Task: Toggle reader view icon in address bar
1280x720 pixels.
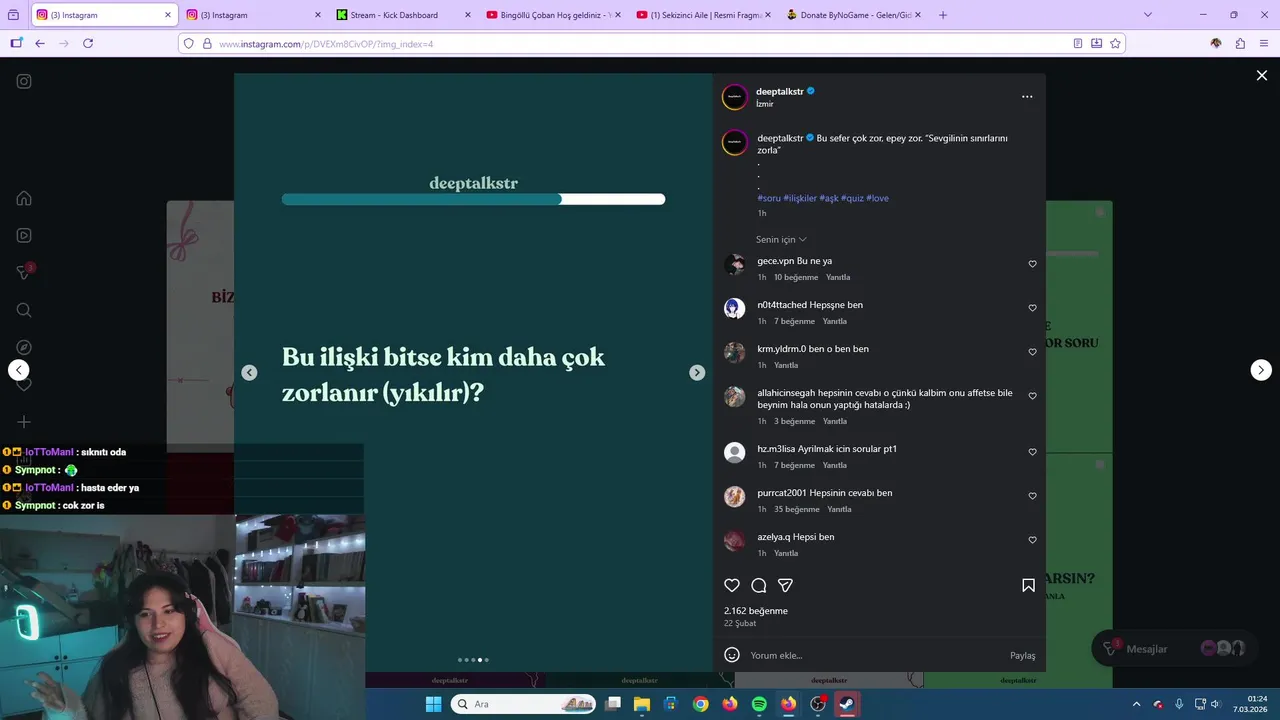Action: tap(1078, 43)
